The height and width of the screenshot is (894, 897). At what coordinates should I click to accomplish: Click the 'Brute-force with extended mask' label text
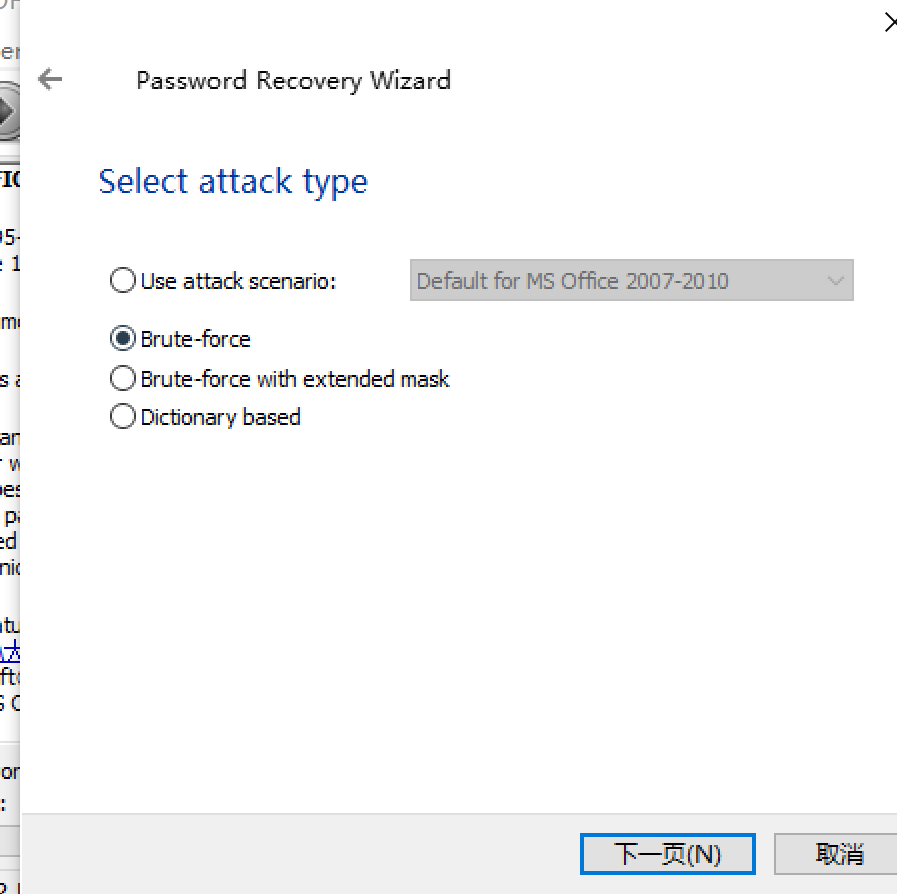pyautogui.click(x=295, y=379)
